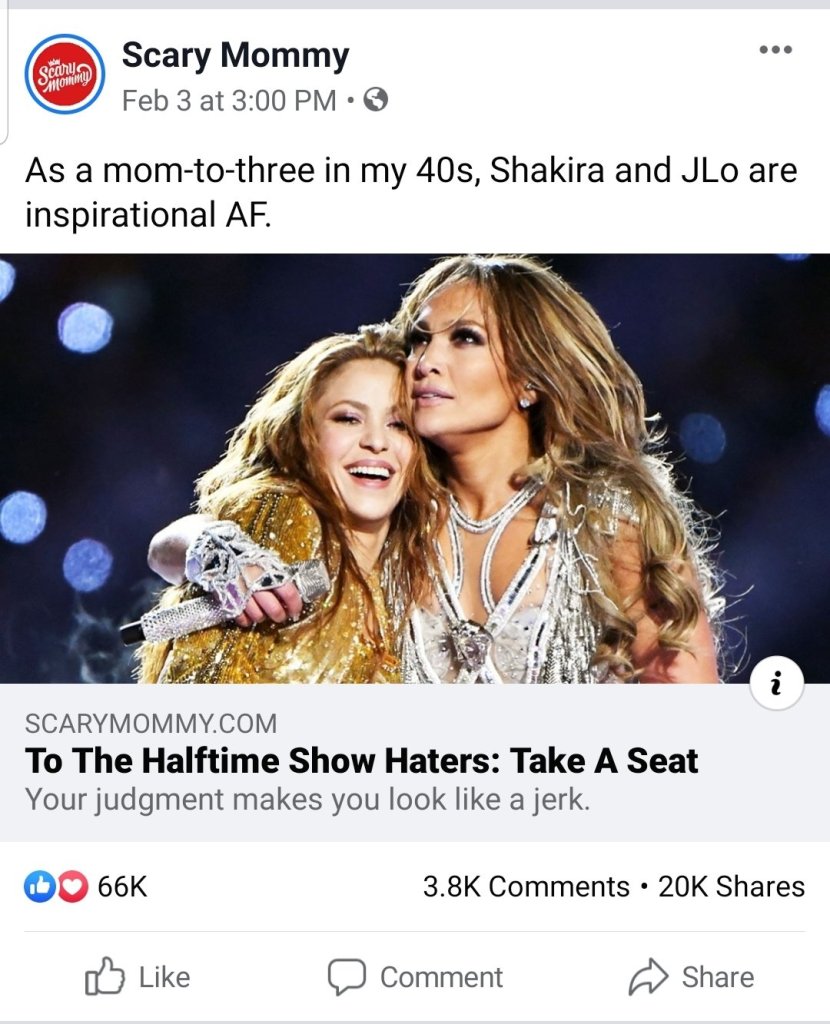The image size is (830, 1024).
Task: Open the Scary Mommy profile logo
Action: pyautogui.click(x=65, y=73)
